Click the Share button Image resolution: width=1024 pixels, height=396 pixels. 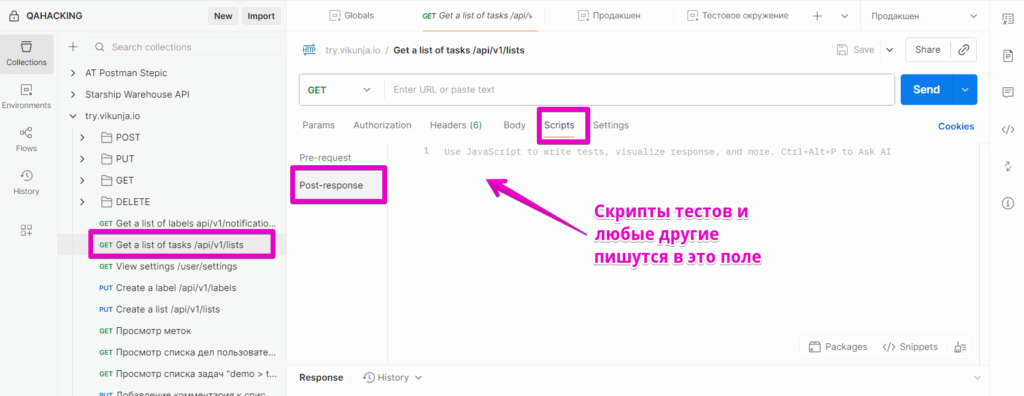[x=927, y=50]
